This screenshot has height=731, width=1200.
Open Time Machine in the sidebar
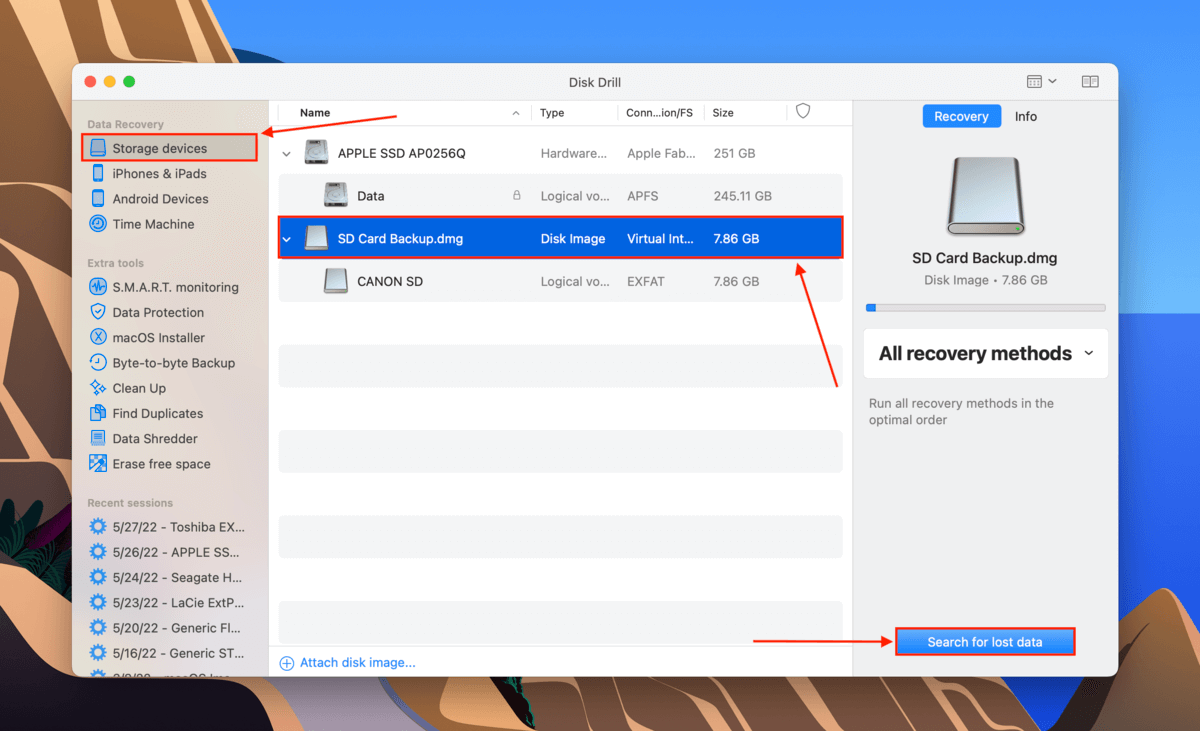pyautogui.click(x=153, y=224)
